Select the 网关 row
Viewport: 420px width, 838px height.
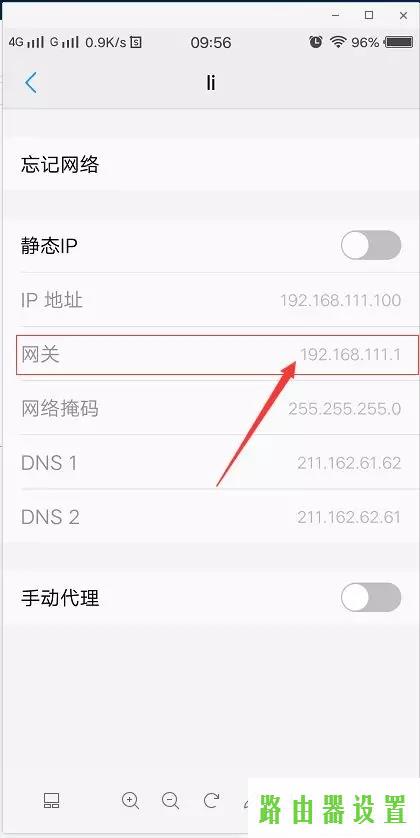point(217,355)
